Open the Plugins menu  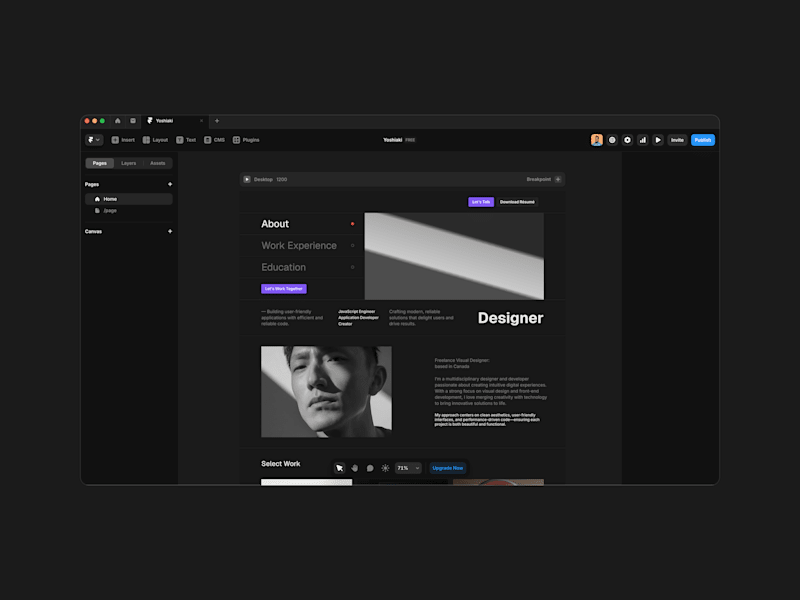tap(246, 140)
